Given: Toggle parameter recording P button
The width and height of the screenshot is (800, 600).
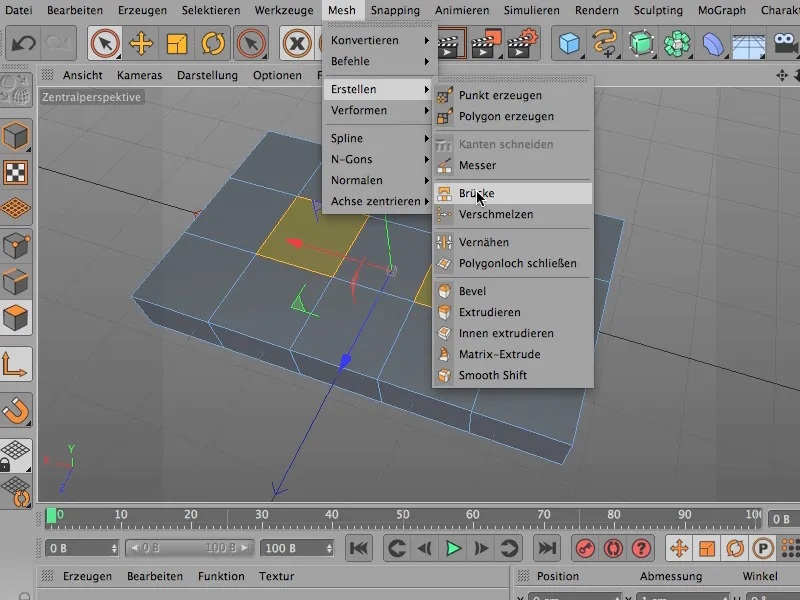Looking at the screenshot, I should pyautogui.click(x=763, y=548).
